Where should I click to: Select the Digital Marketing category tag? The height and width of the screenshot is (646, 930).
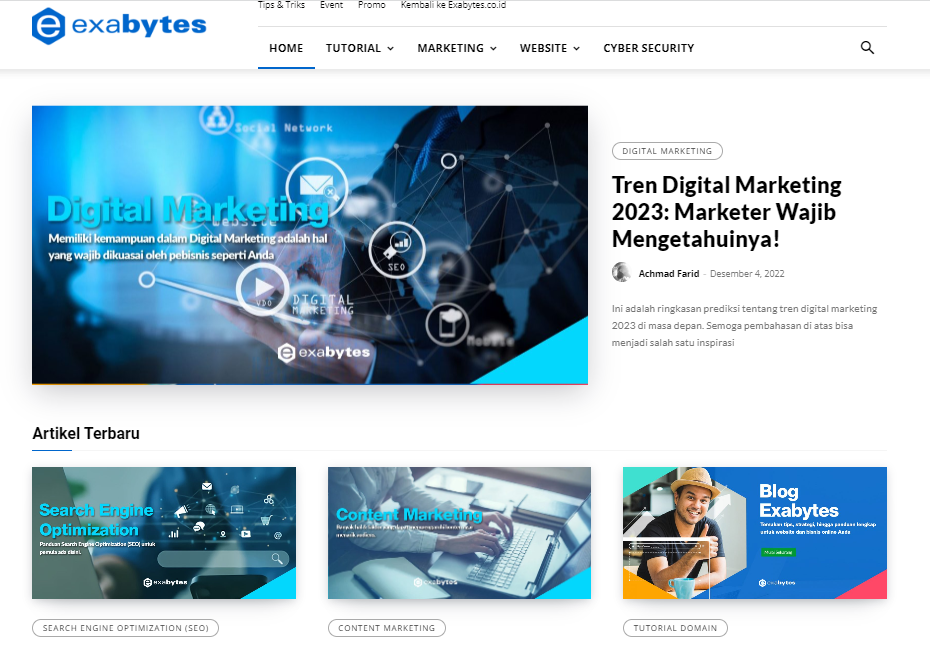tap(667, 151)
